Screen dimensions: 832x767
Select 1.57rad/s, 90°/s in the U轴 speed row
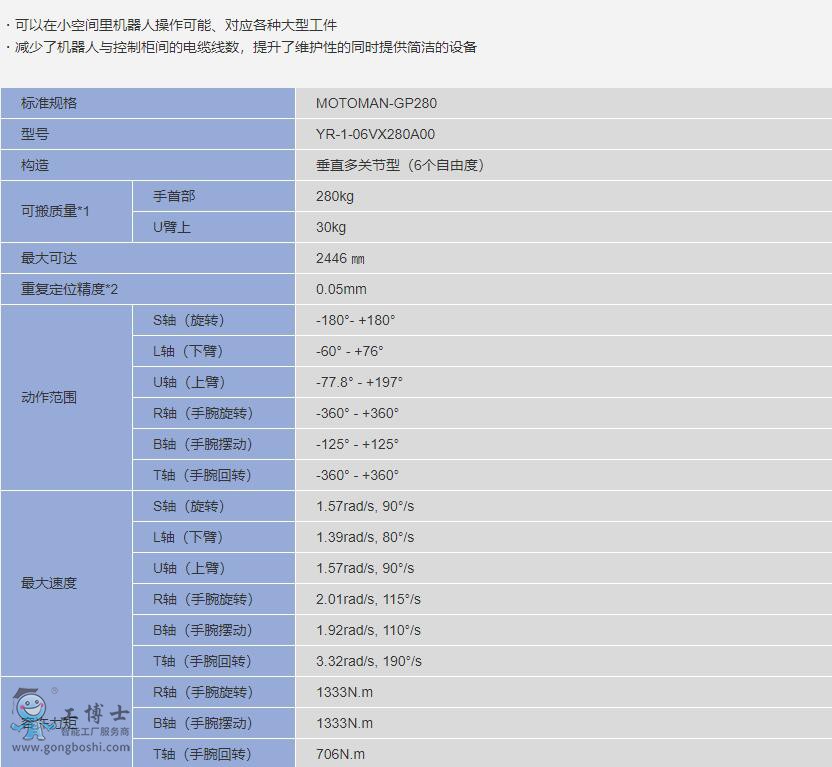coord(365,568)
